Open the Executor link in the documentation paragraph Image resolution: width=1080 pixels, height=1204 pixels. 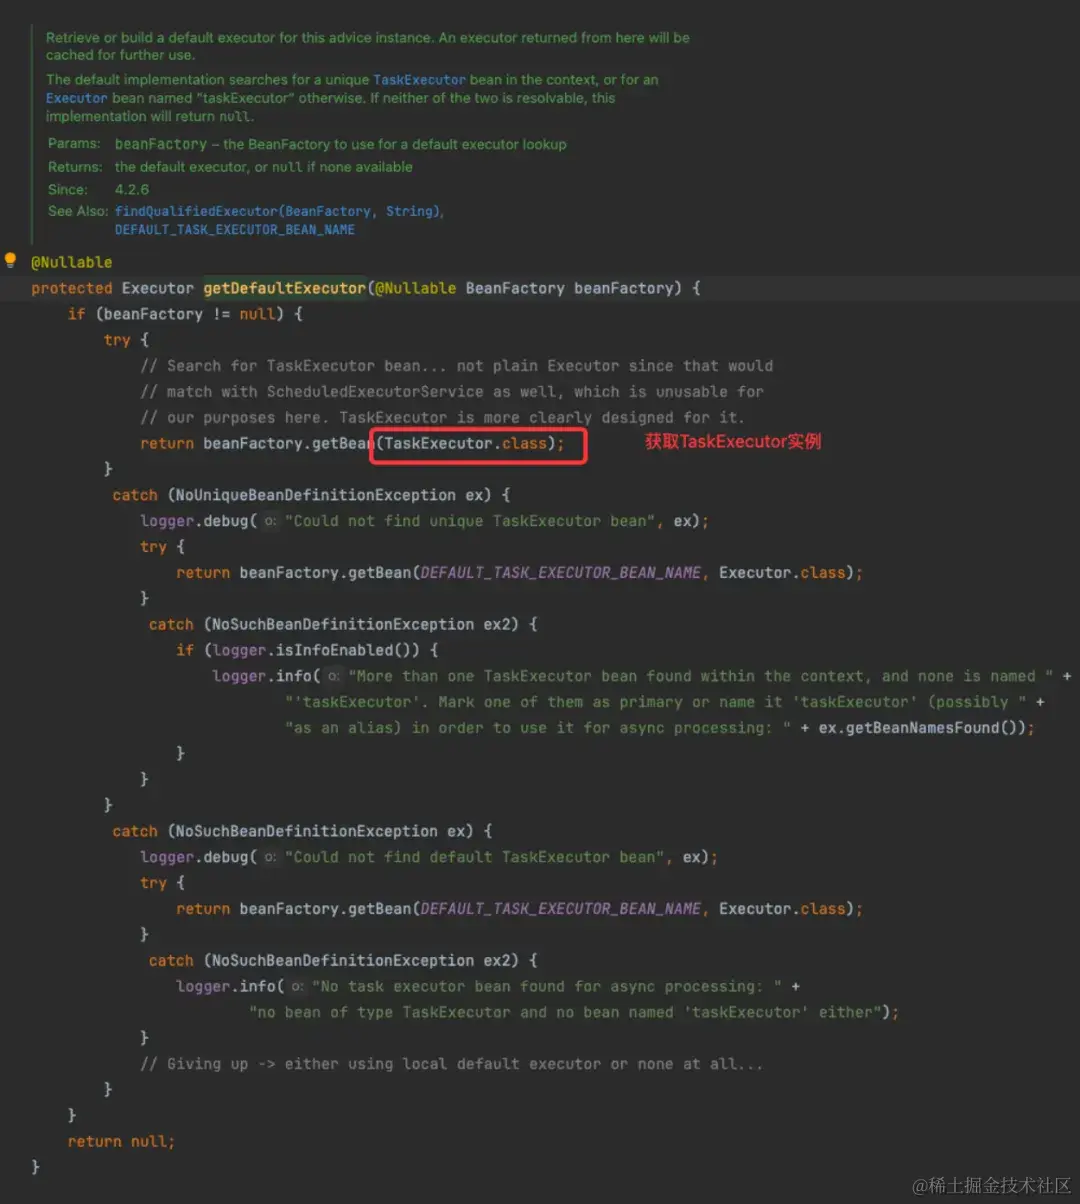click(x=76, y=98)
